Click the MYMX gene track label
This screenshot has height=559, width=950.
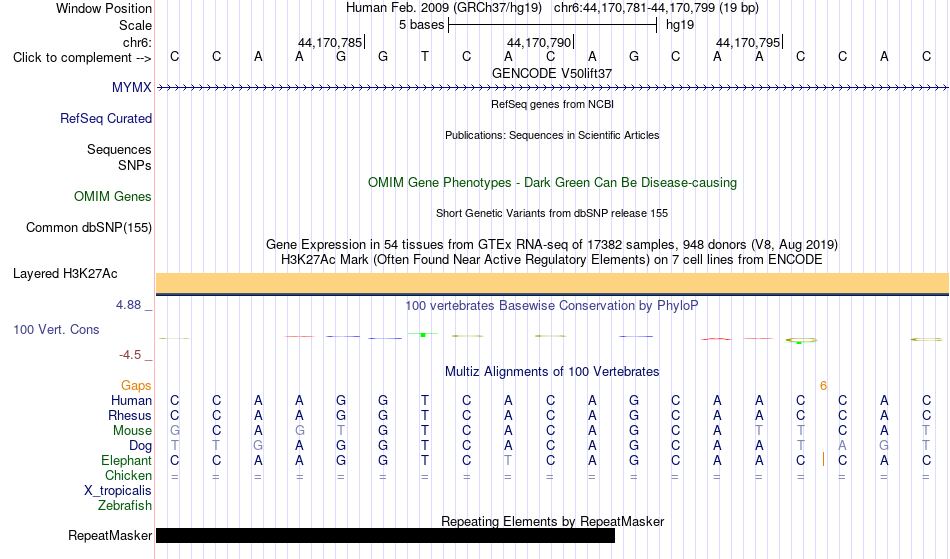pyautogui.click(x=131, y=87)
